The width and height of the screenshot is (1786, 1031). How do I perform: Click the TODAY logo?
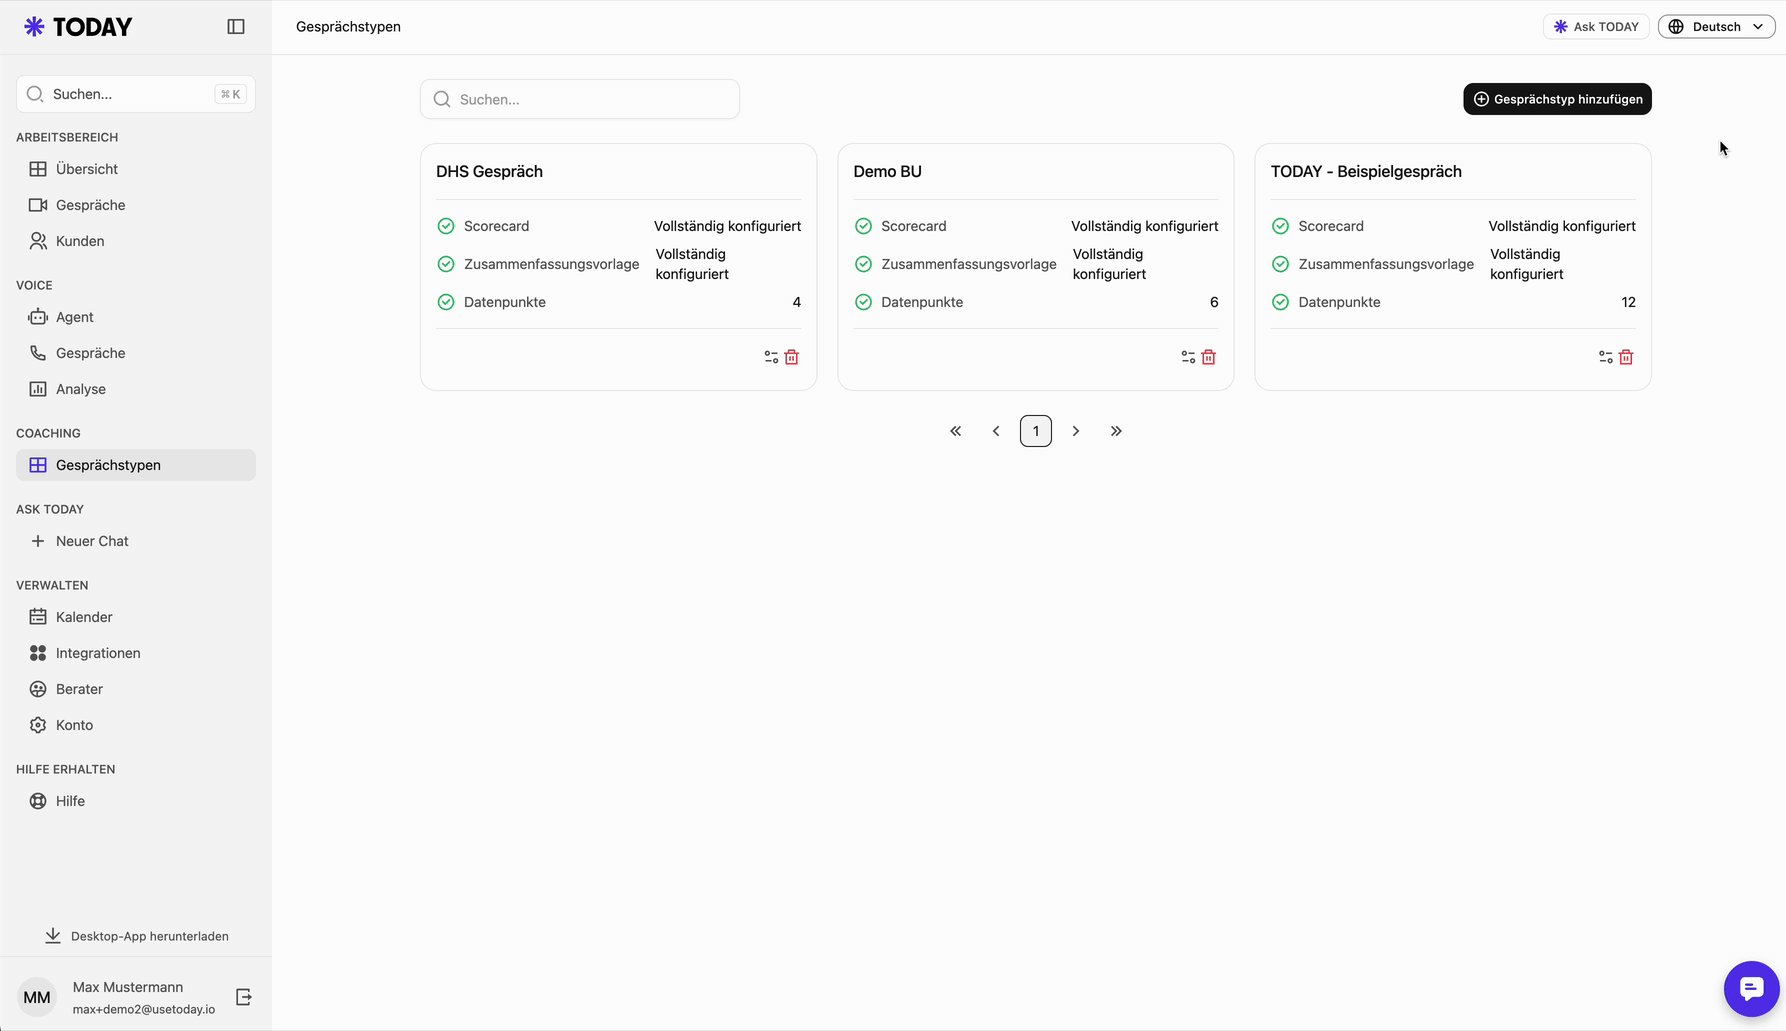pos(78,27)
